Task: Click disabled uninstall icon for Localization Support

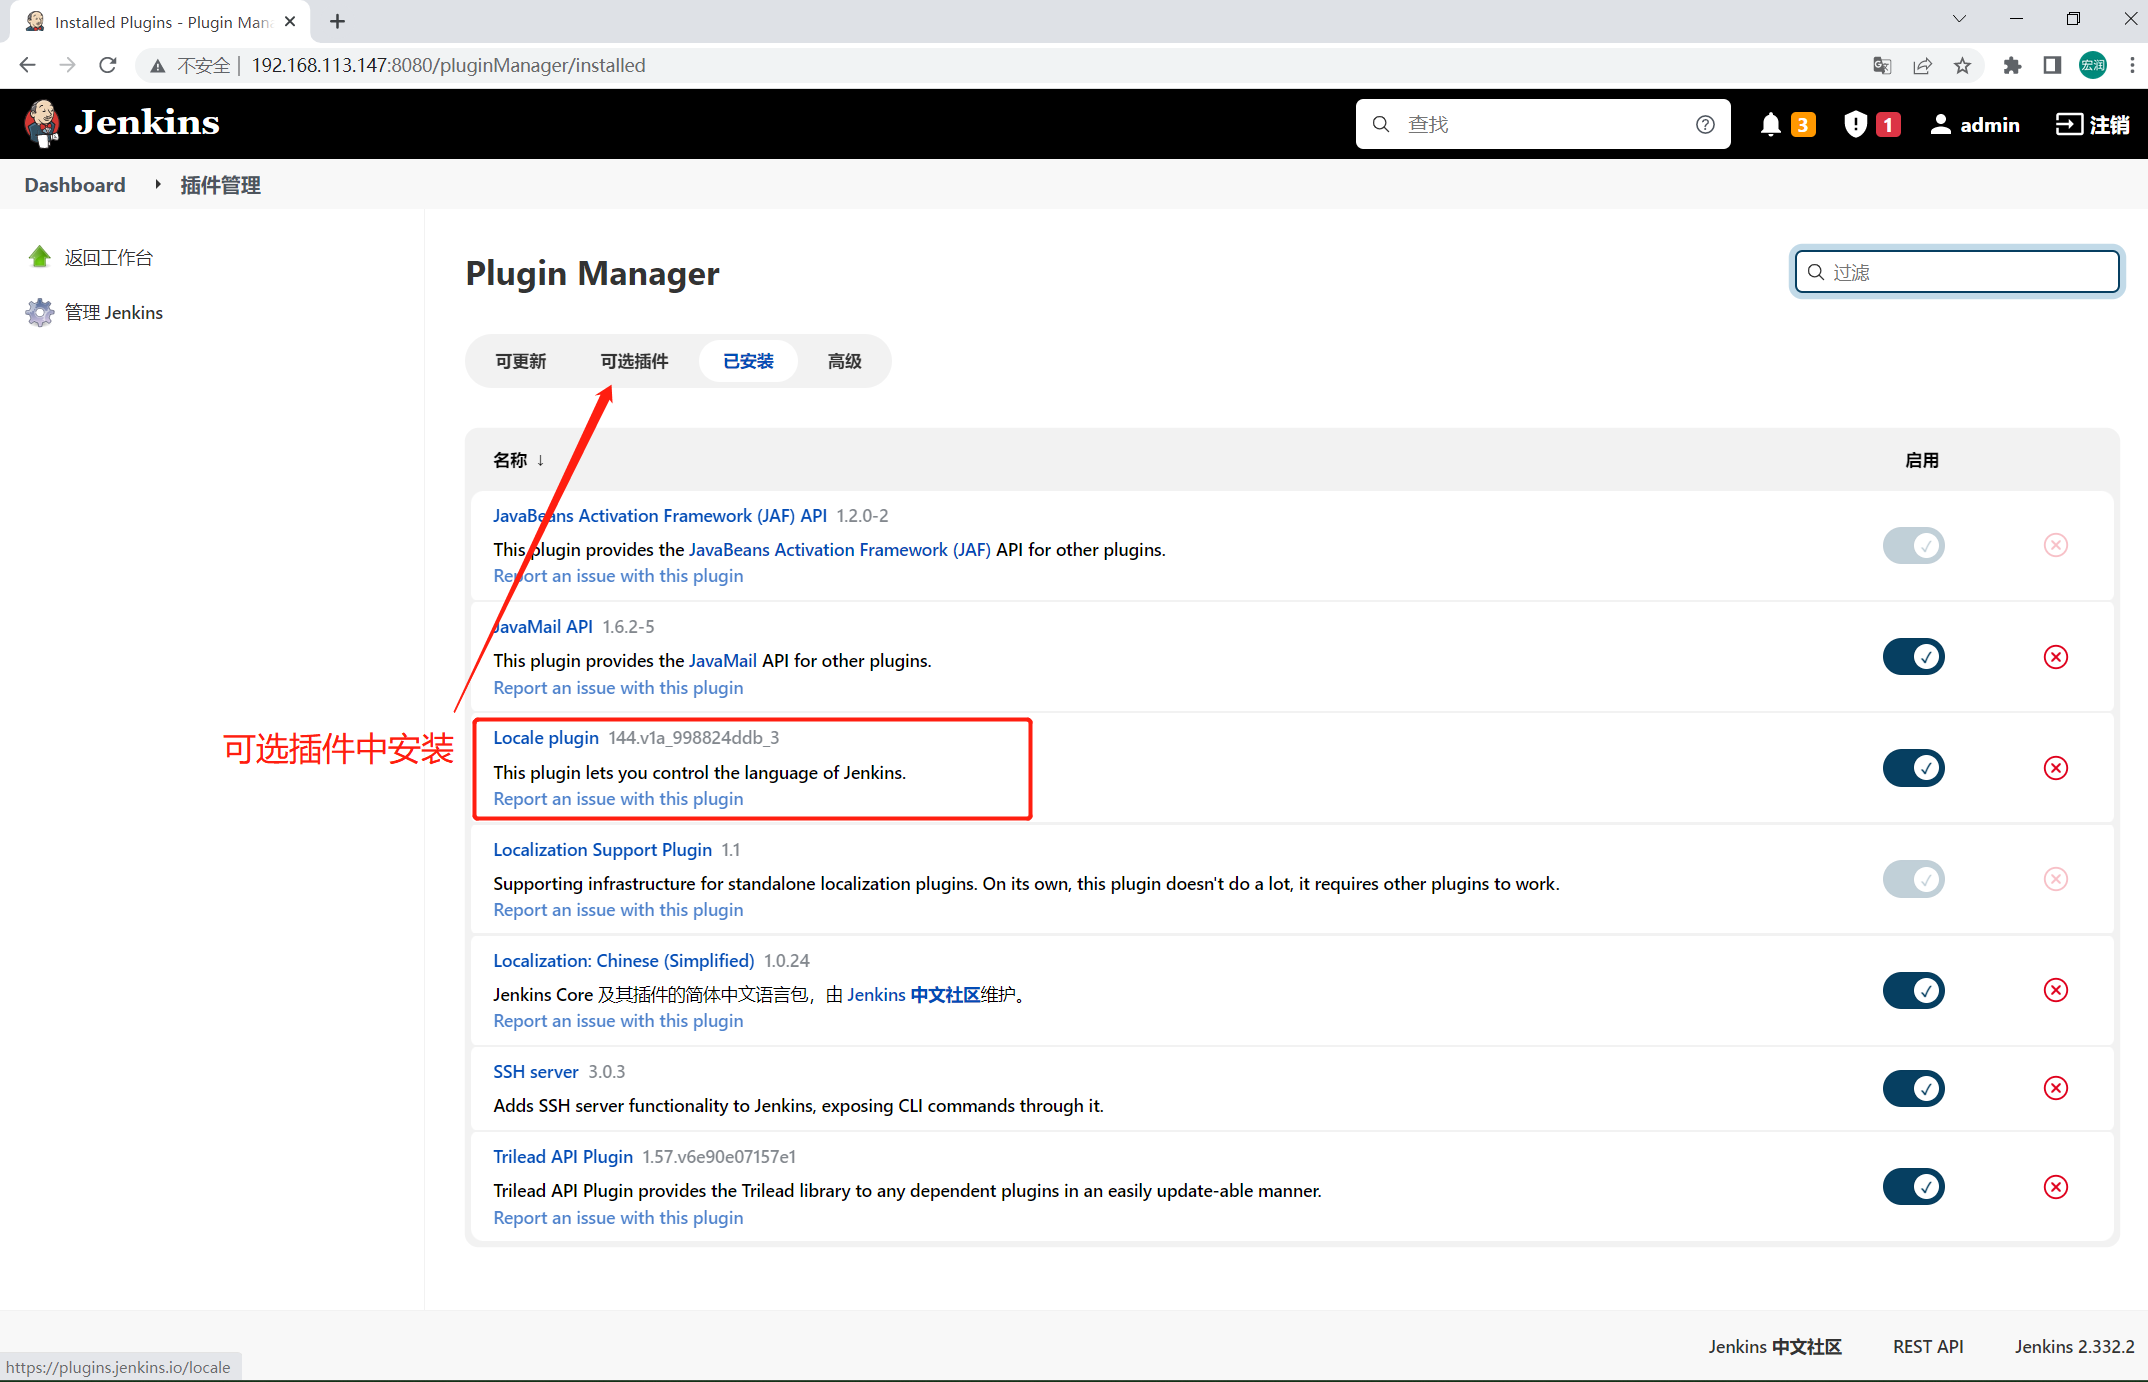Action: point(2056,879)
